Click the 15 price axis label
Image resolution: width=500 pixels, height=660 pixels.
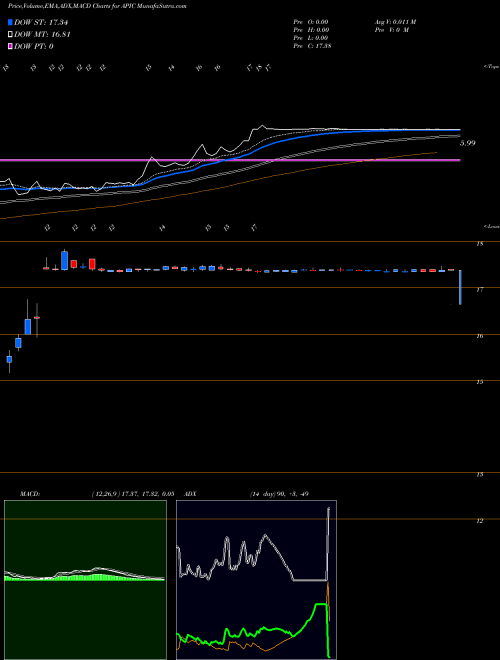479,382
